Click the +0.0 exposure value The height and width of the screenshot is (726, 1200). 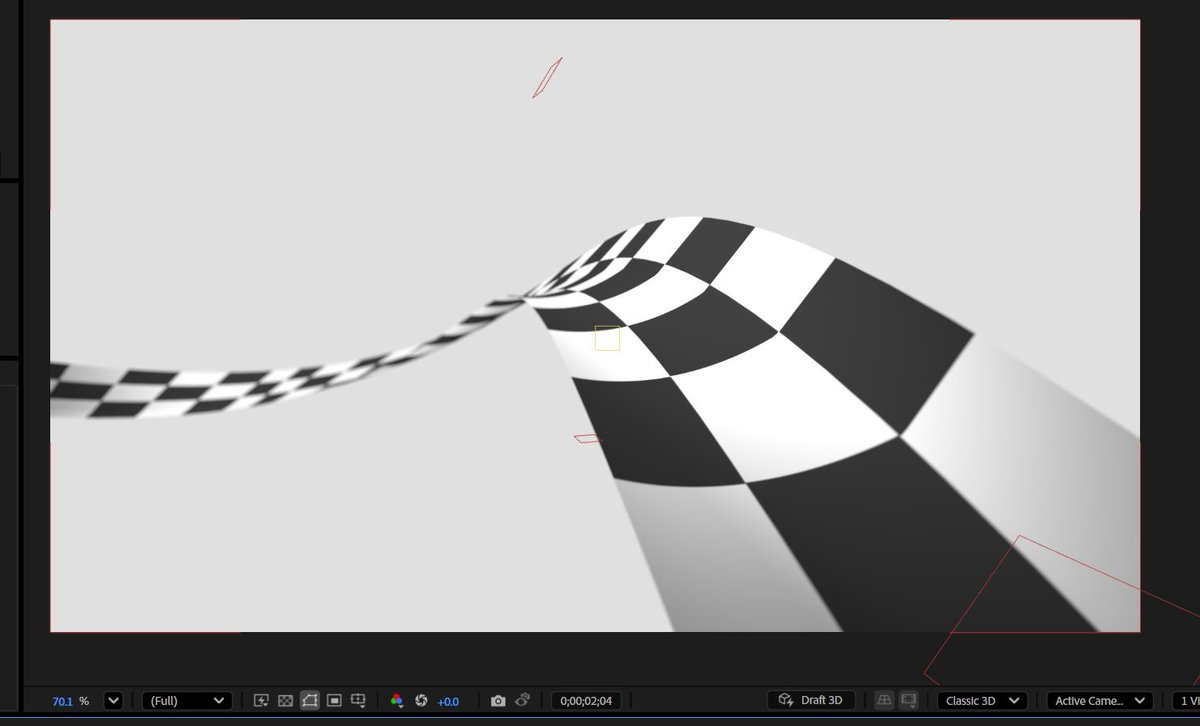448,702
